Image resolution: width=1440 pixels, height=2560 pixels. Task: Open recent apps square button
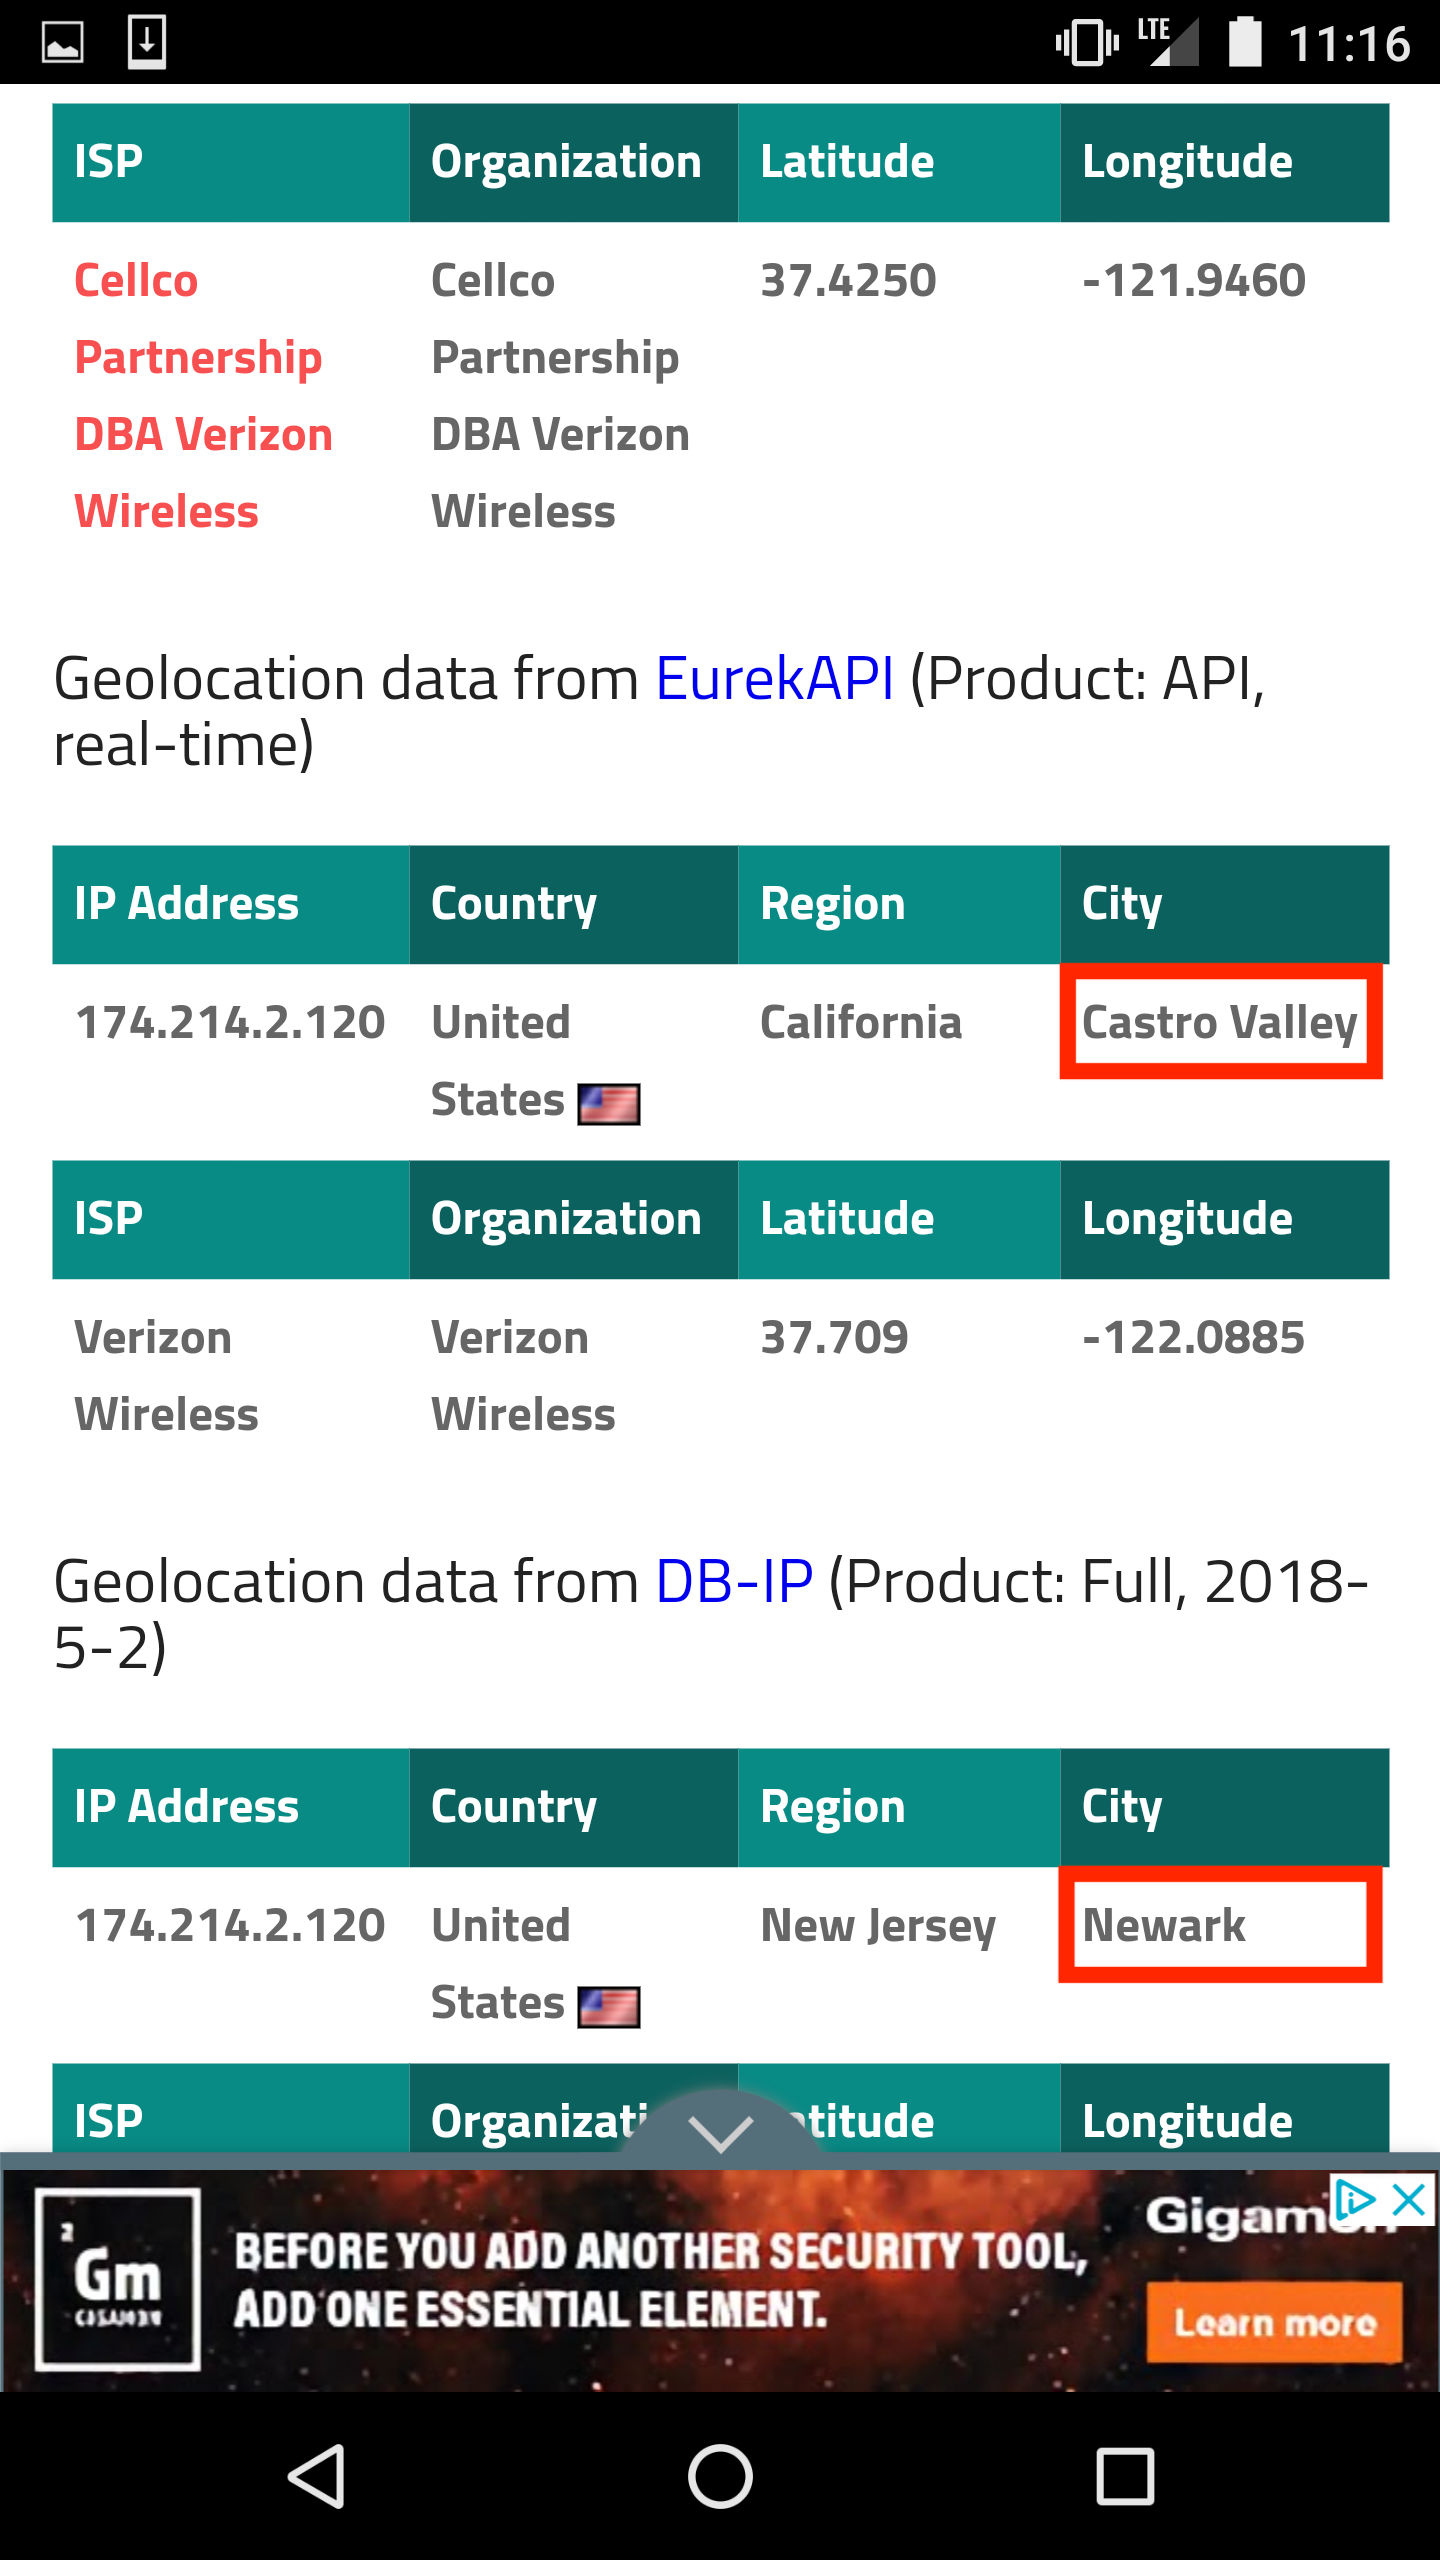tap(1125, 2476)
